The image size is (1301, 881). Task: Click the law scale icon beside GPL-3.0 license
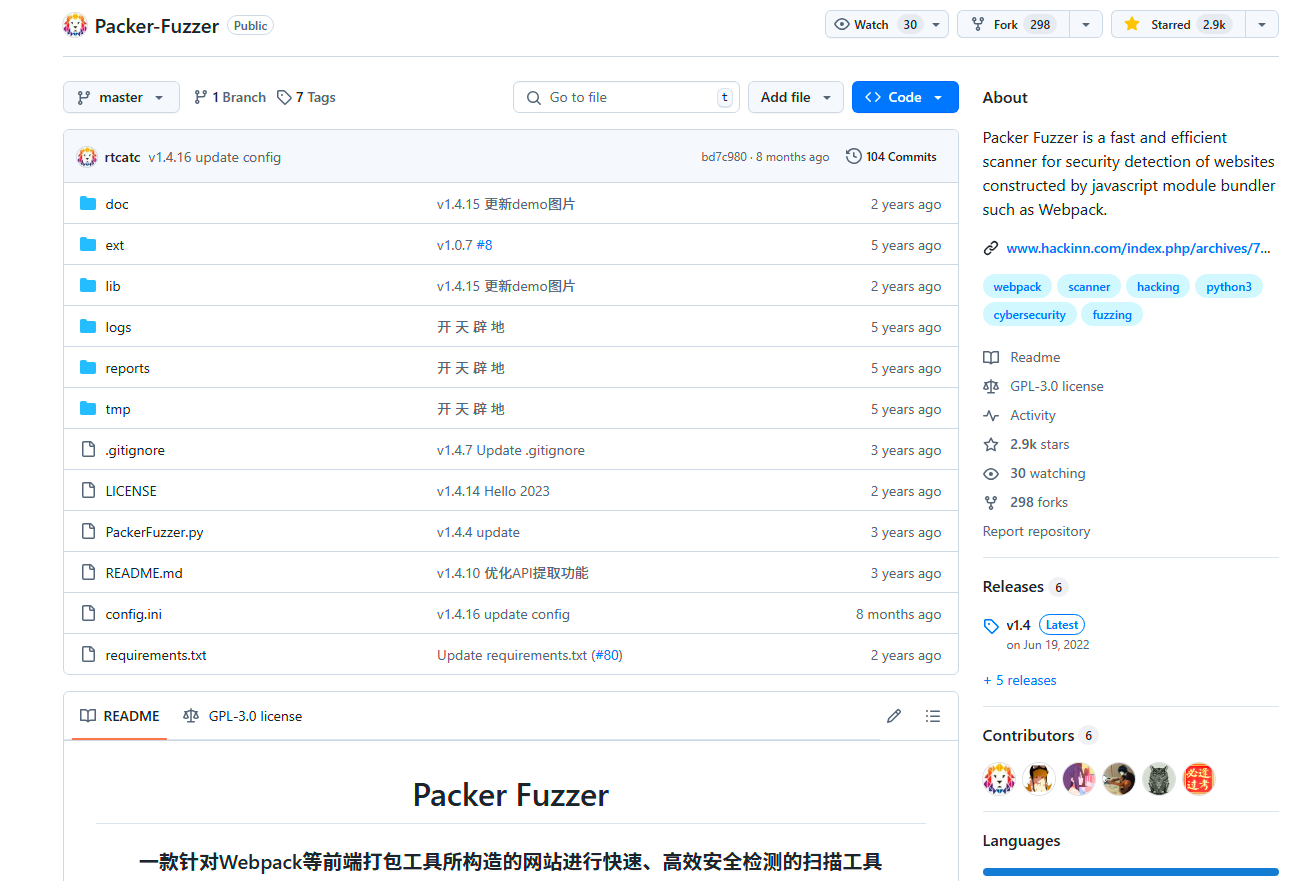991,386
